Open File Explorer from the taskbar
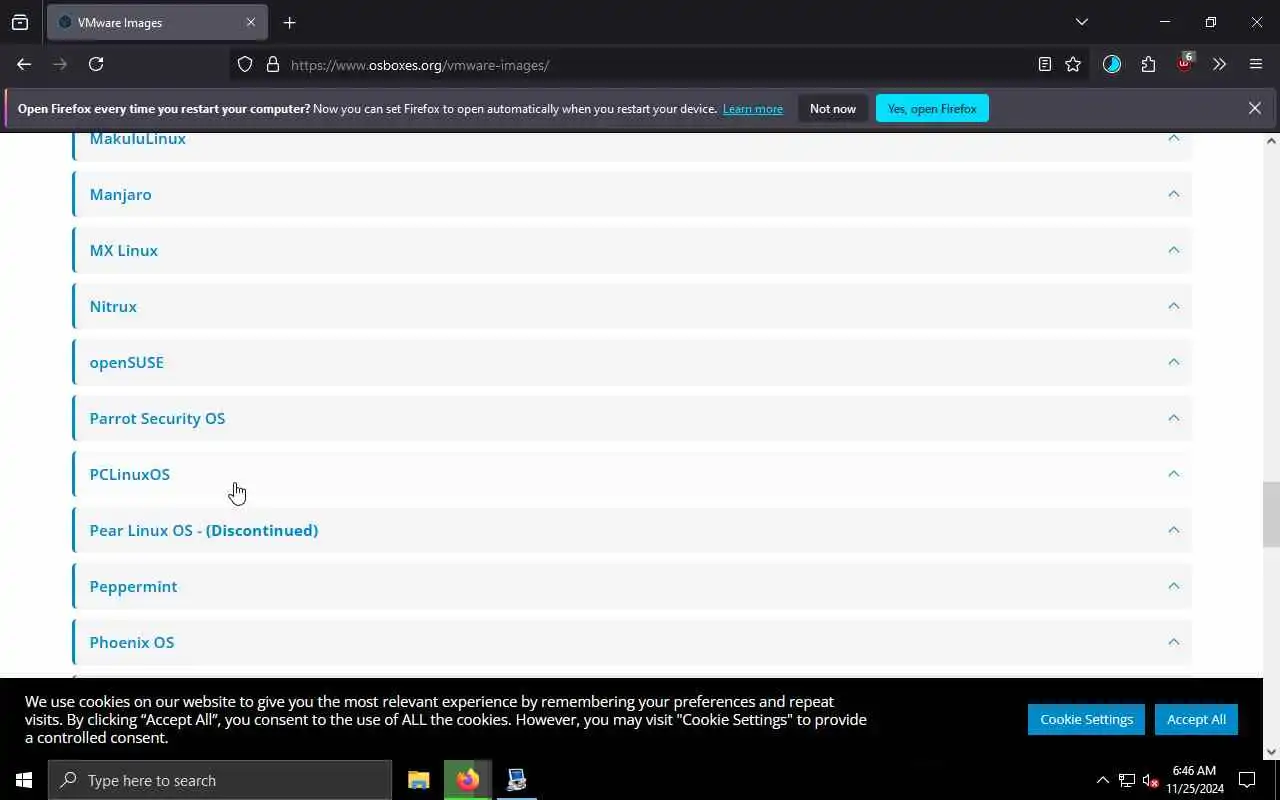This screenshot has width=1280, height=800. tap(419, 780)
